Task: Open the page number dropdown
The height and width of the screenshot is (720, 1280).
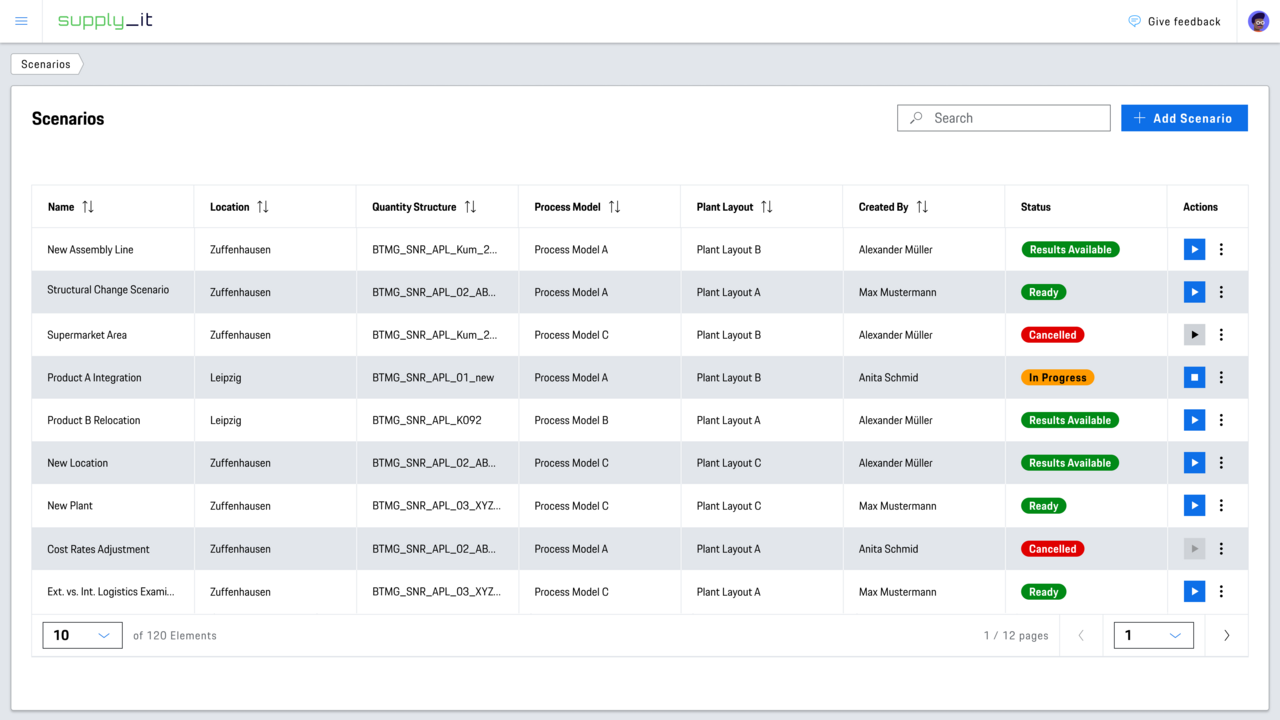Action: click(x=1153, y=635)
